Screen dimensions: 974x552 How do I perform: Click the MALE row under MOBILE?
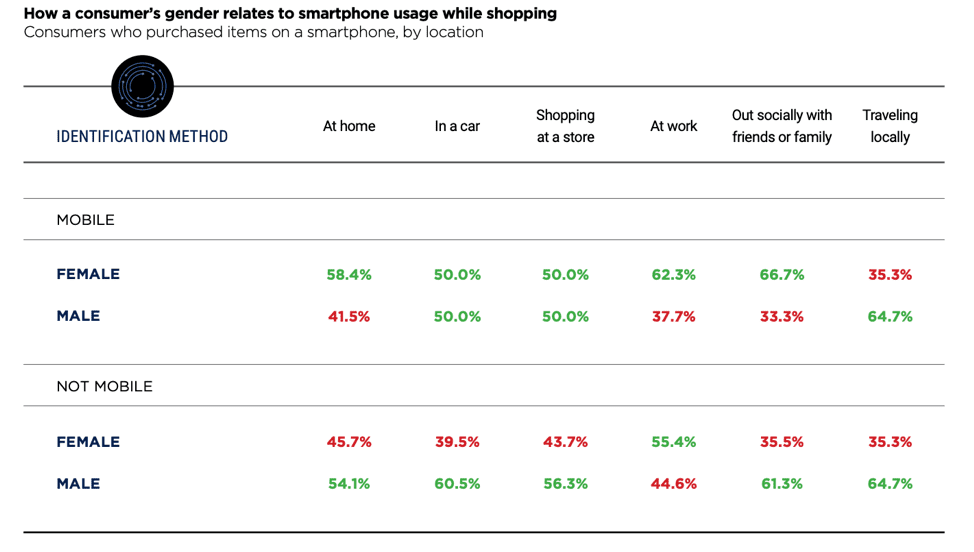click(78, 316)
